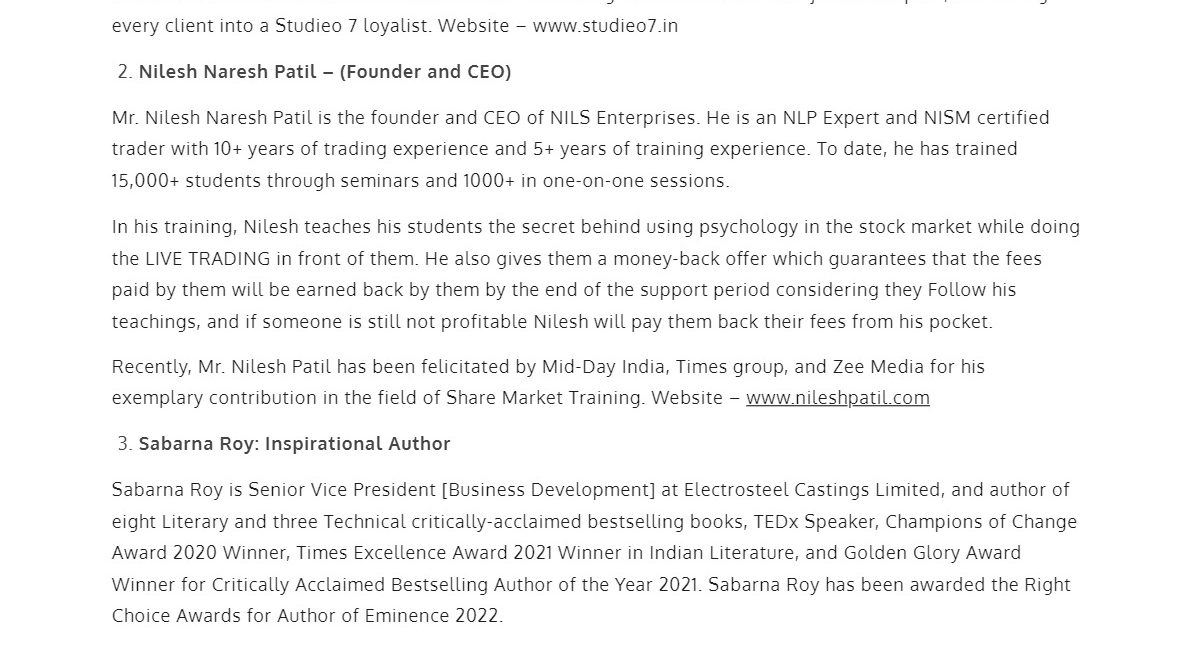Click the list number 3 marker
Viewport: 1191px width, 650px height.
[125, 443]
